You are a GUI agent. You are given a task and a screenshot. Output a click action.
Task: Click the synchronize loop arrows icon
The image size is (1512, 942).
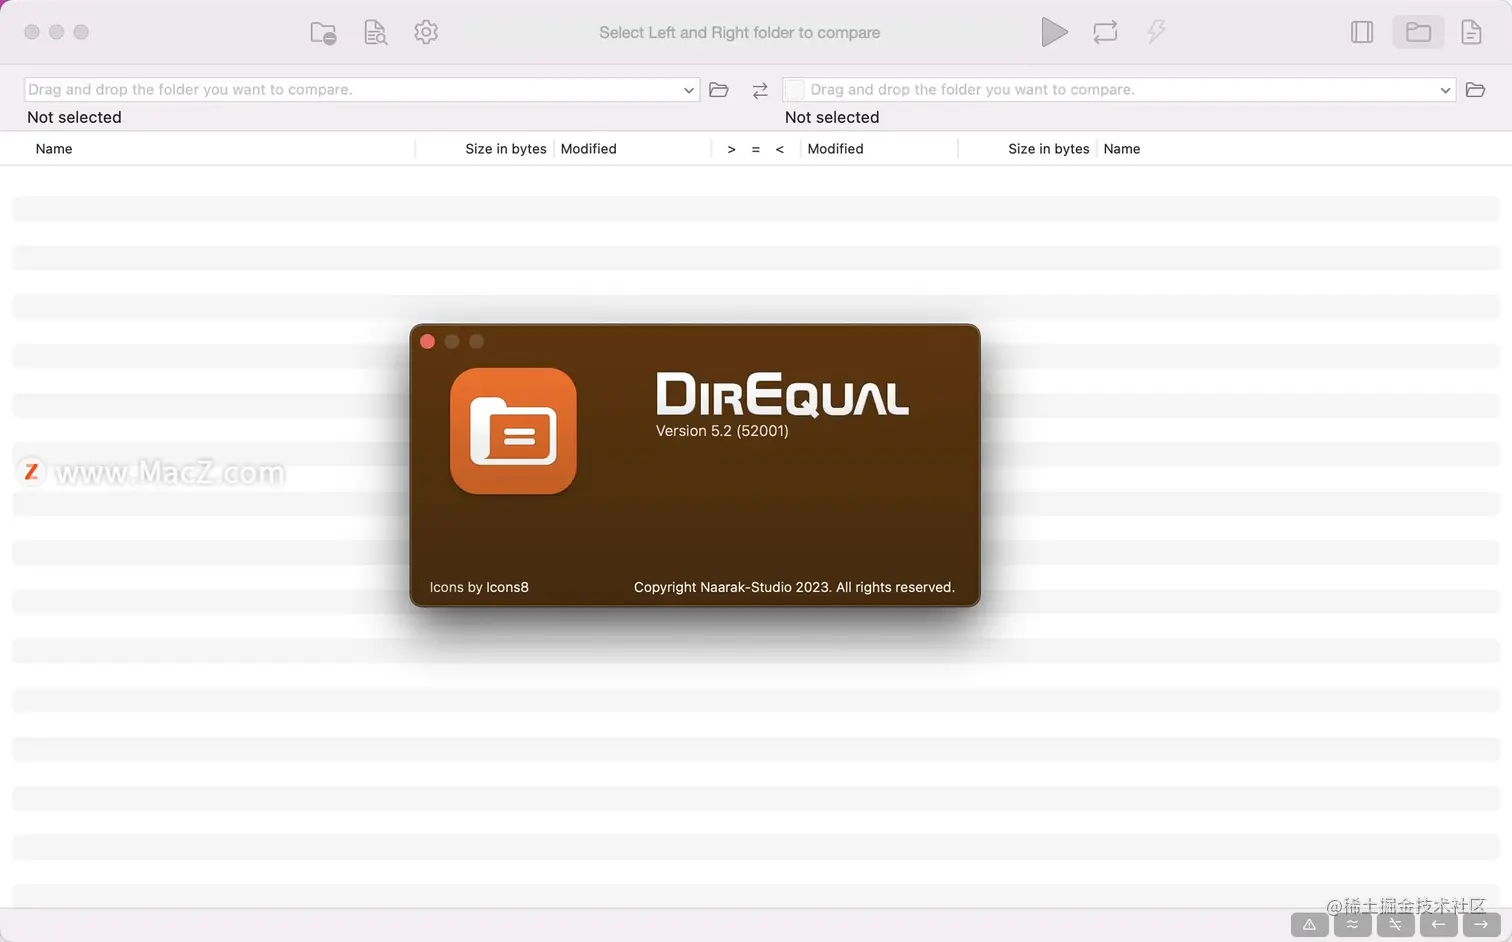click(x=1105, y=32)
